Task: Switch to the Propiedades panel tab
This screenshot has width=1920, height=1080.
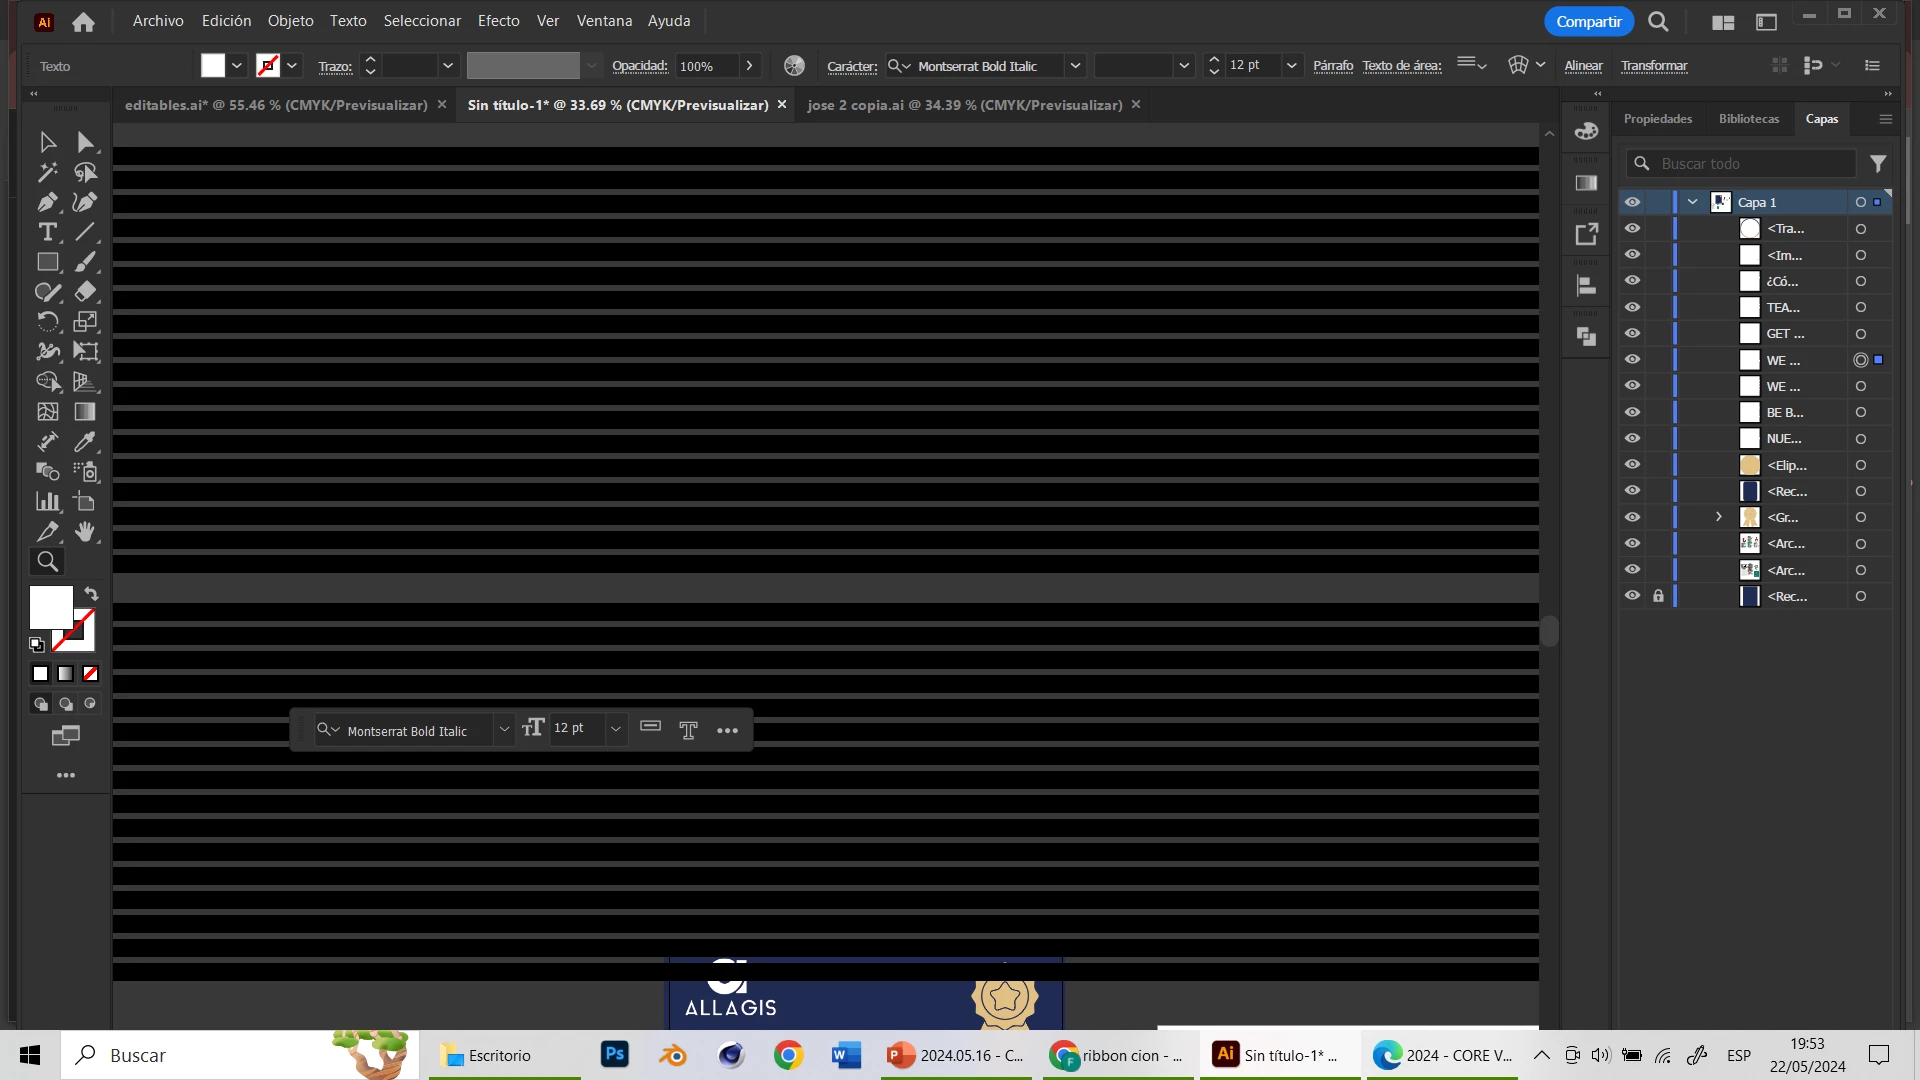Action: (x=1657, y=119)
